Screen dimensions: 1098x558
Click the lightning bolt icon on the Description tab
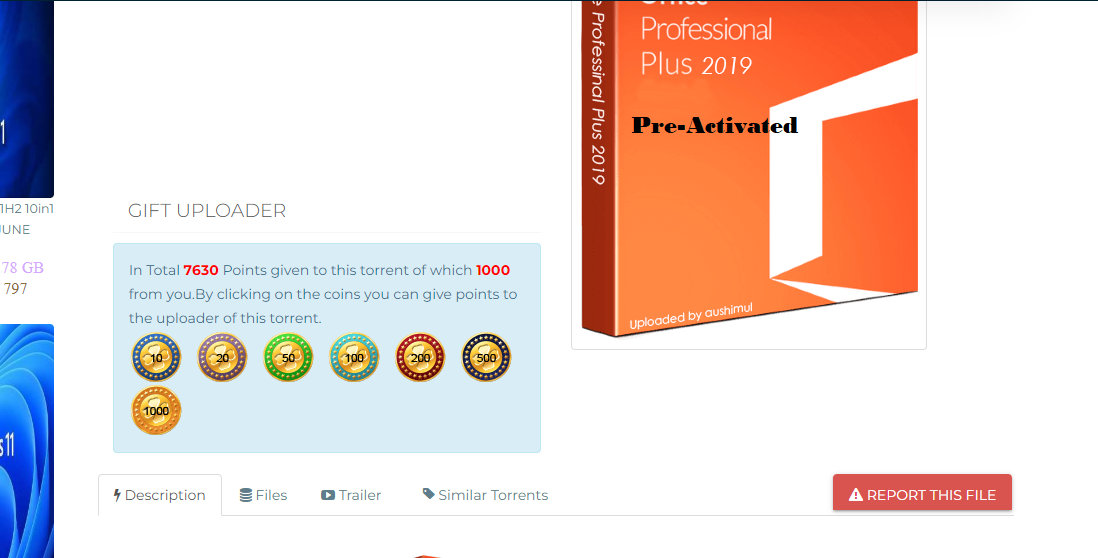(x=117, y=496)
